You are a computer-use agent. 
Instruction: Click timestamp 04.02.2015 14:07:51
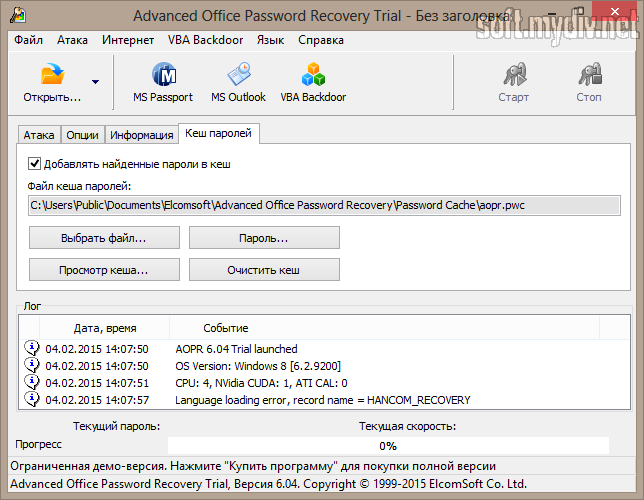tap(97, 383)
